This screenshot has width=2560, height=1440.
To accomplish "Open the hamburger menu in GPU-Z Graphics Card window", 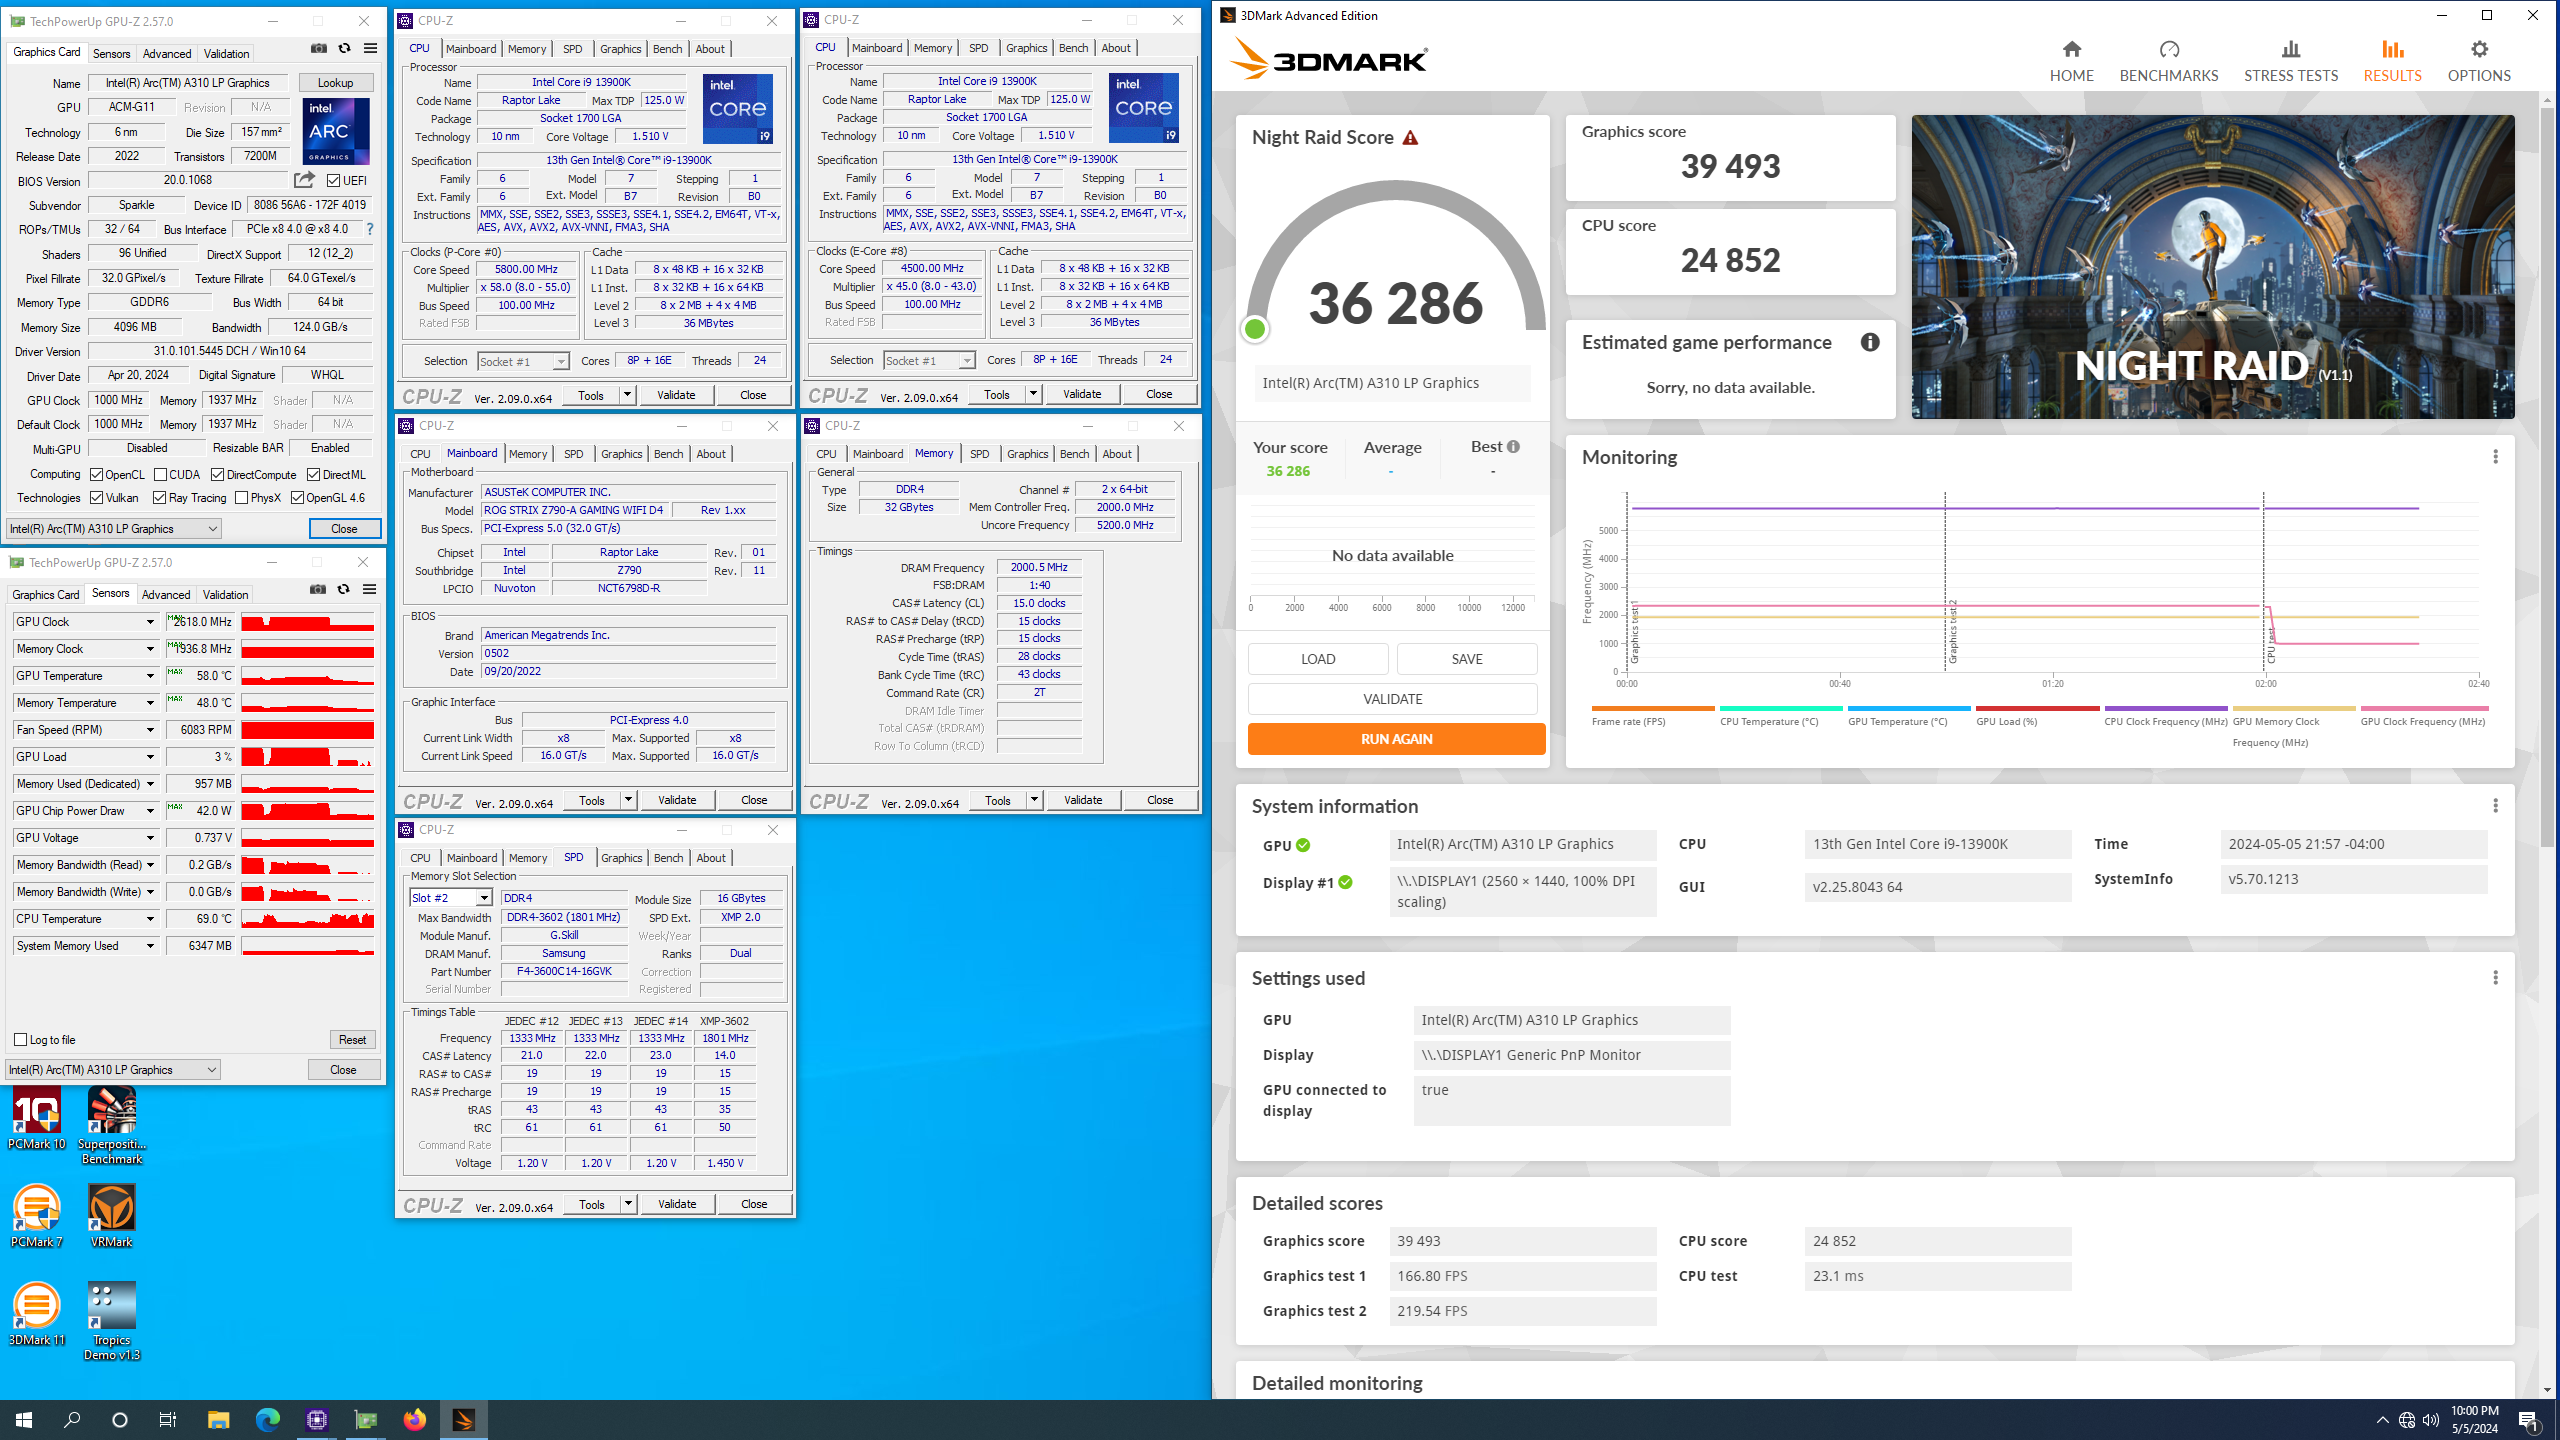I will point(370,49).
